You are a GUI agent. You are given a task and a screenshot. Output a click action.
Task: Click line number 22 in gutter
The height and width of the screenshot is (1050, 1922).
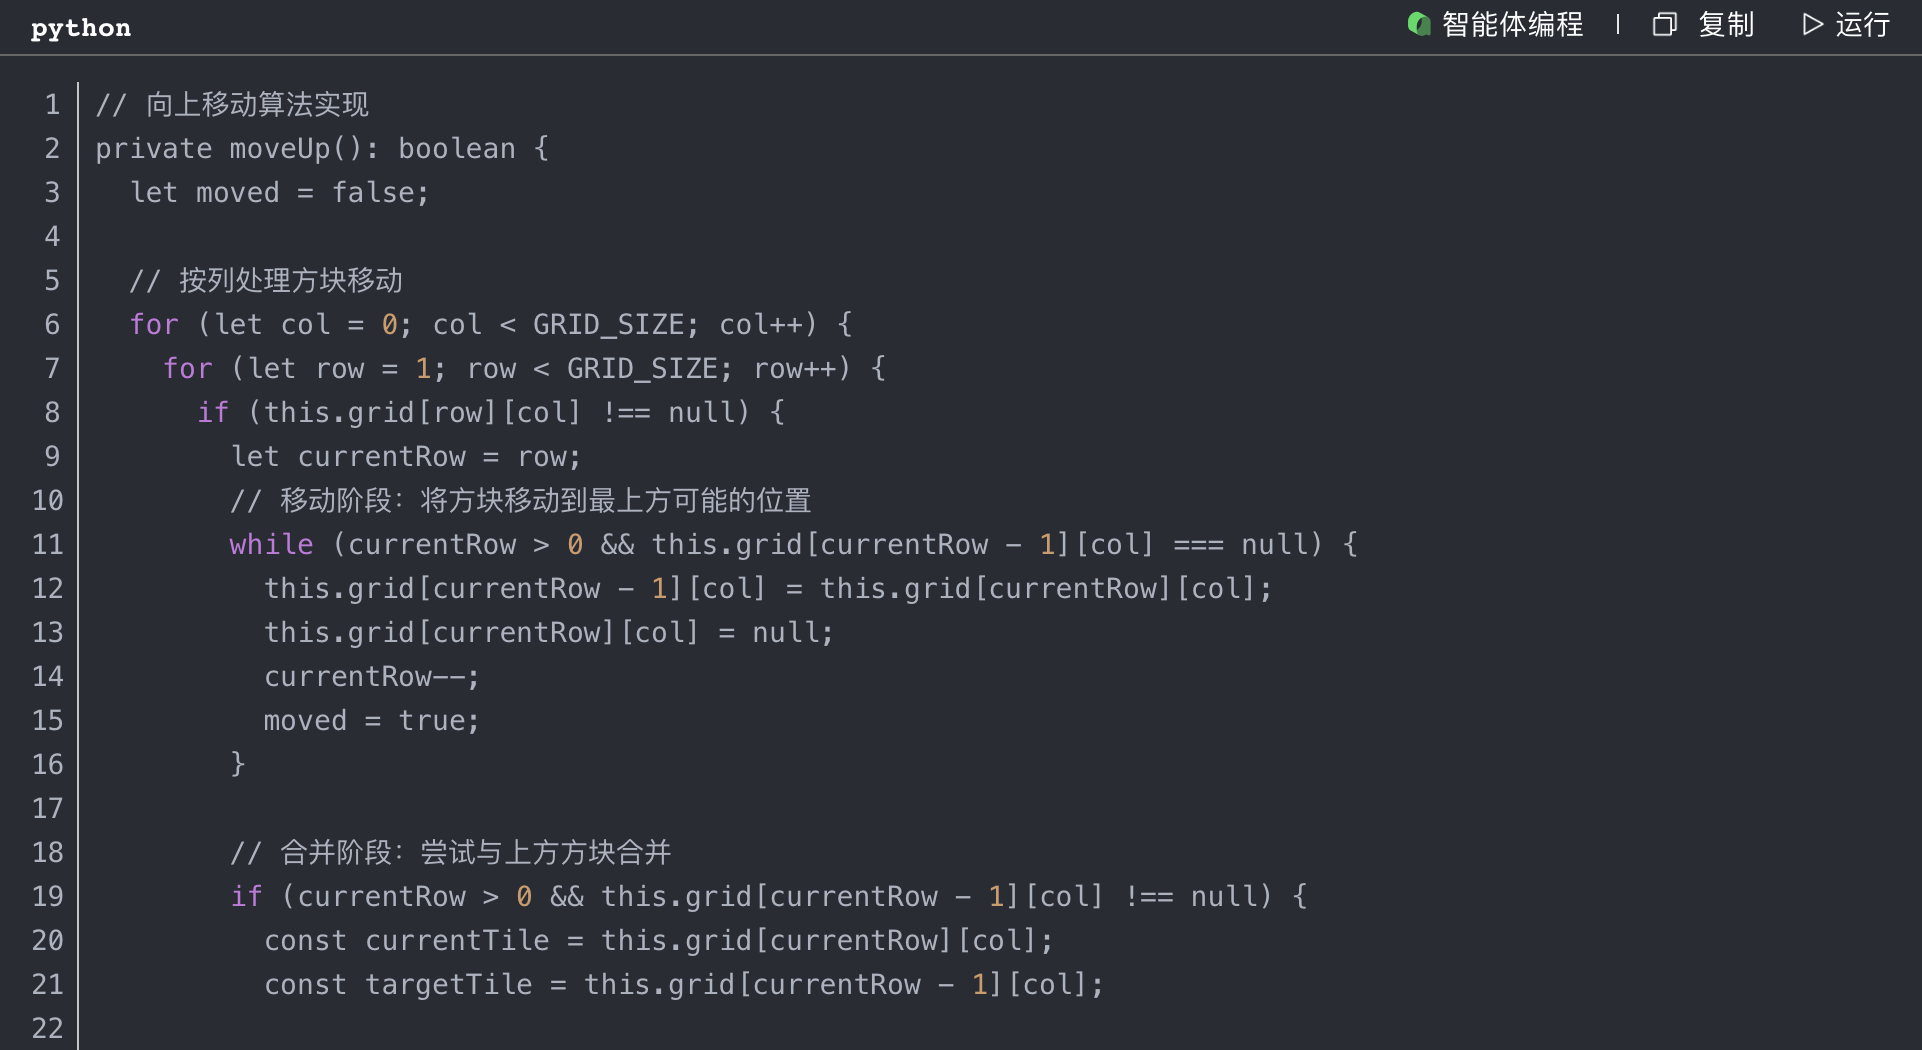[x=48, y=1028]
